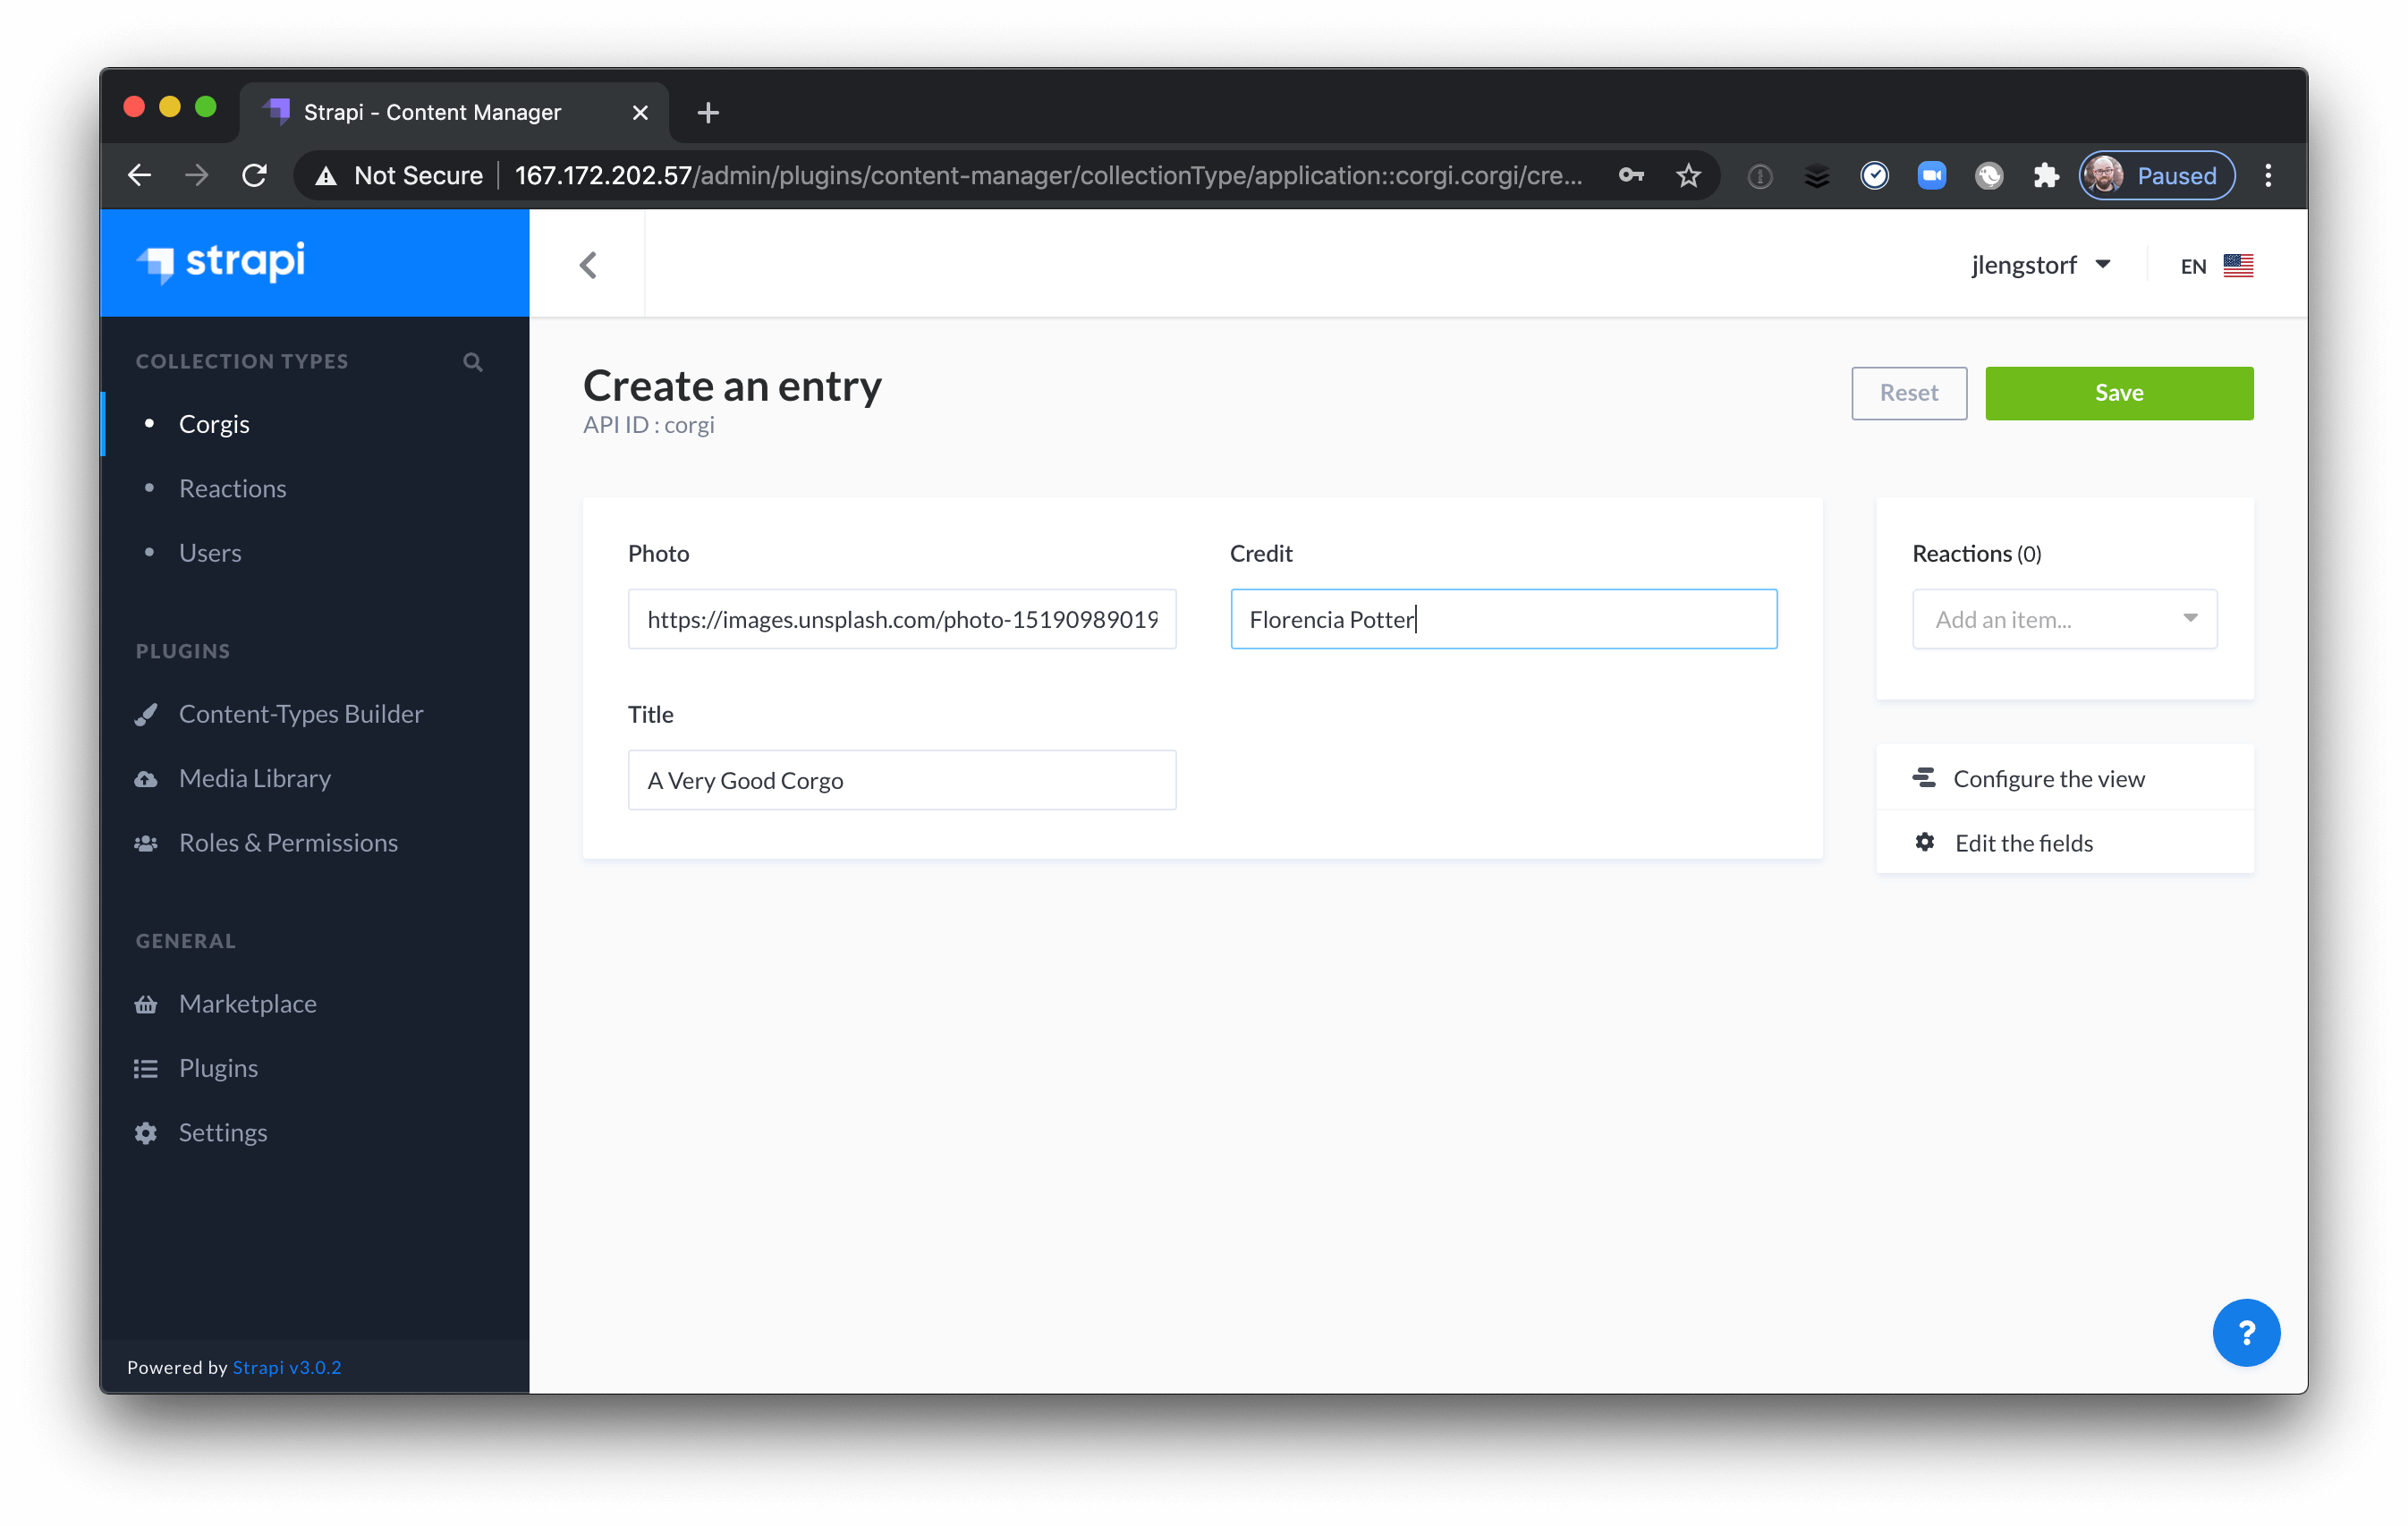Click the help button at bottom right
The height and width of the screenshot is (1526, 2408).
pos(2248,1331)
